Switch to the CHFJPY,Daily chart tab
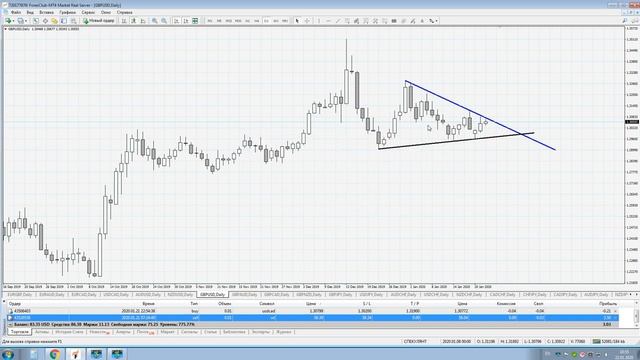The width and height of the screenshot is (640, 360). pyautogui.click(x=534, y=294)
